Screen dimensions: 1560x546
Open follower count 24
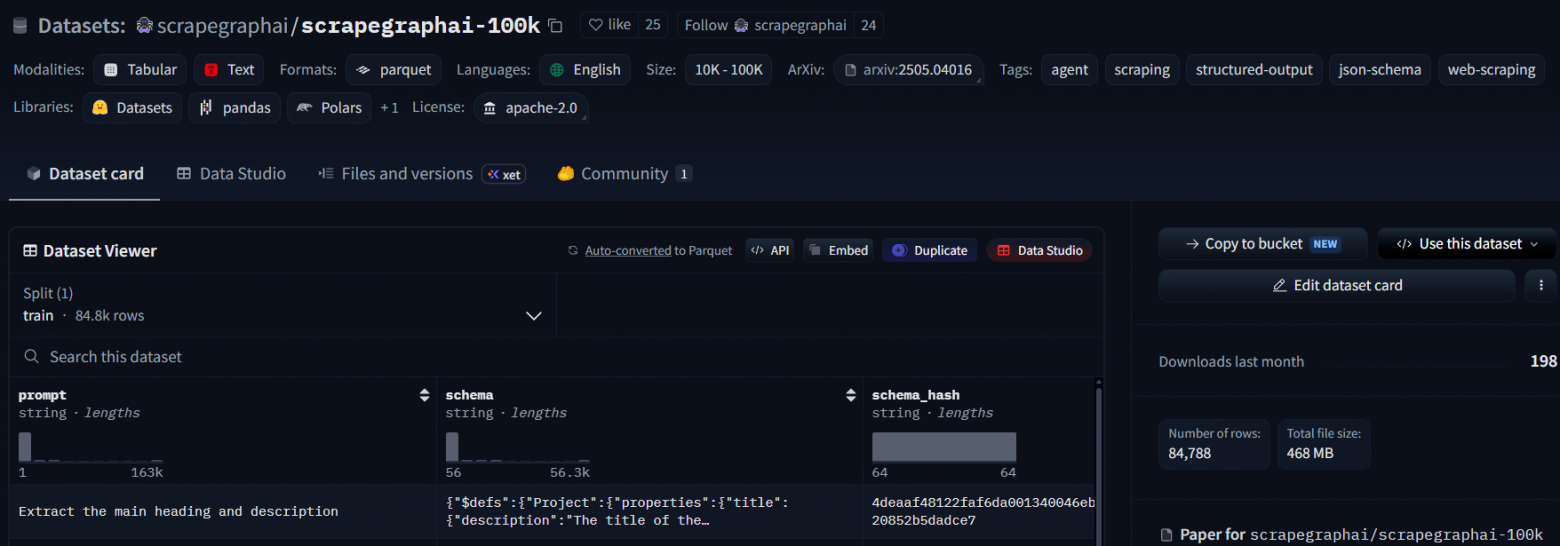click(x=868, y=25)
